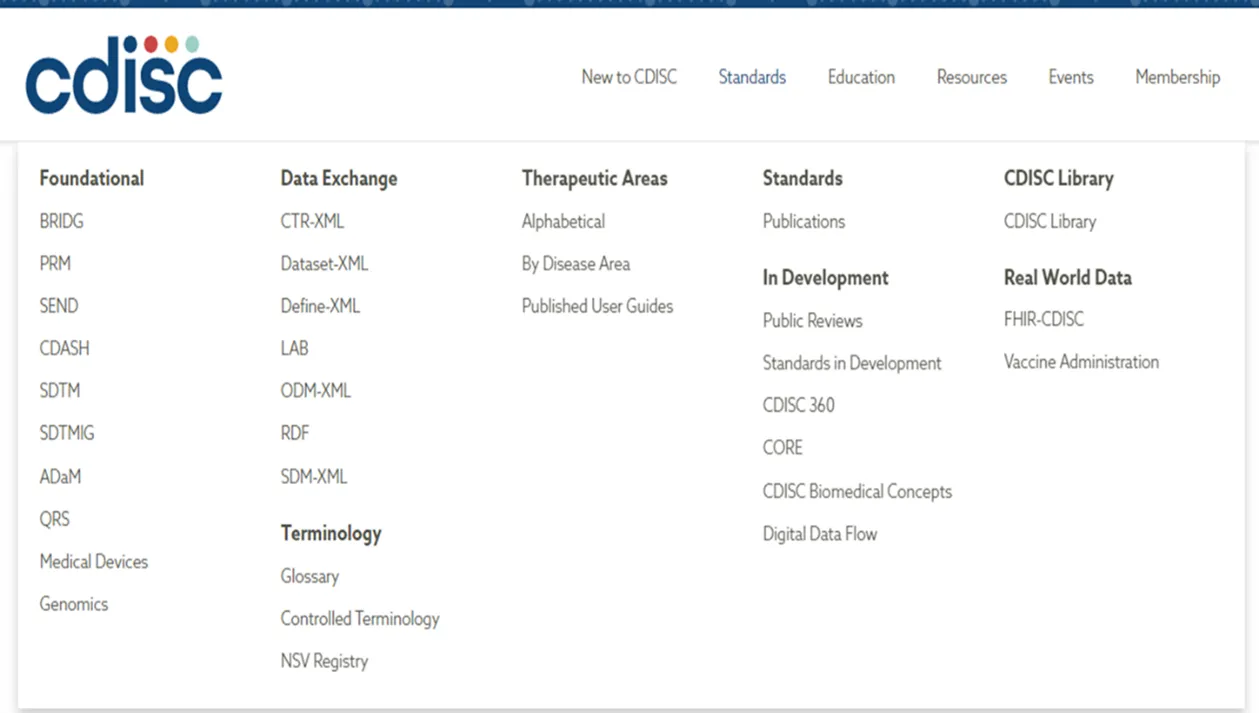View therapeutic areas via the Alphabetical link
1259x713 pixels.
coord(563,221)
